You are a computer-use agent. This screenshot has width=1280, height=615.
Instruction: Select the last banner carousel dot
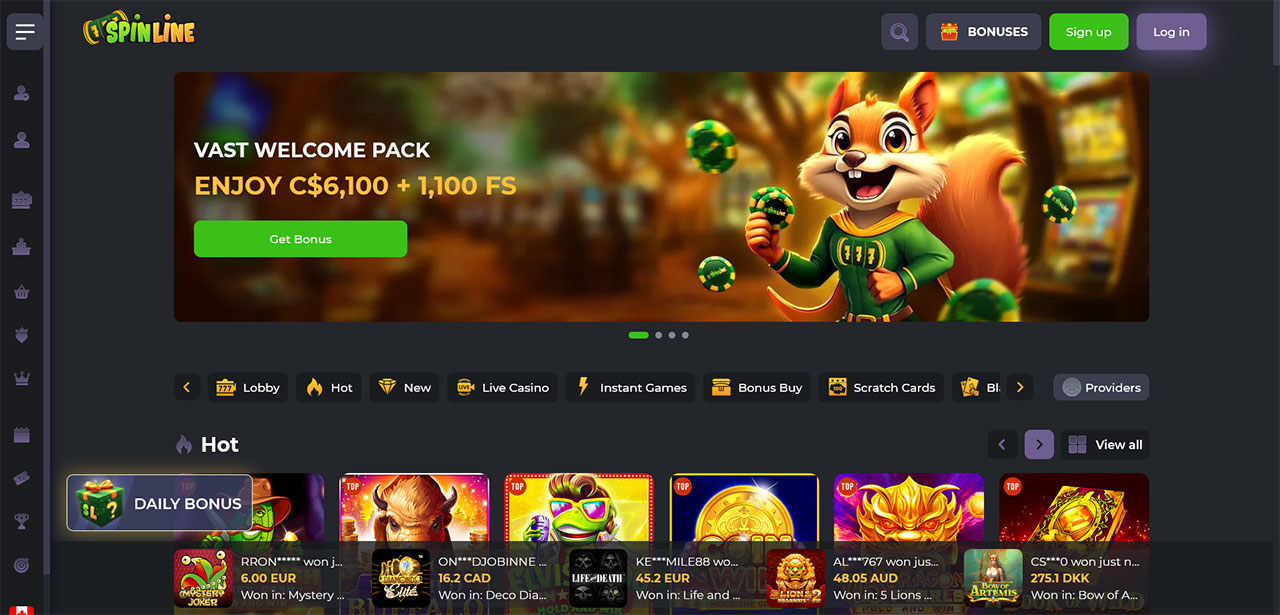tap(685, 335)
